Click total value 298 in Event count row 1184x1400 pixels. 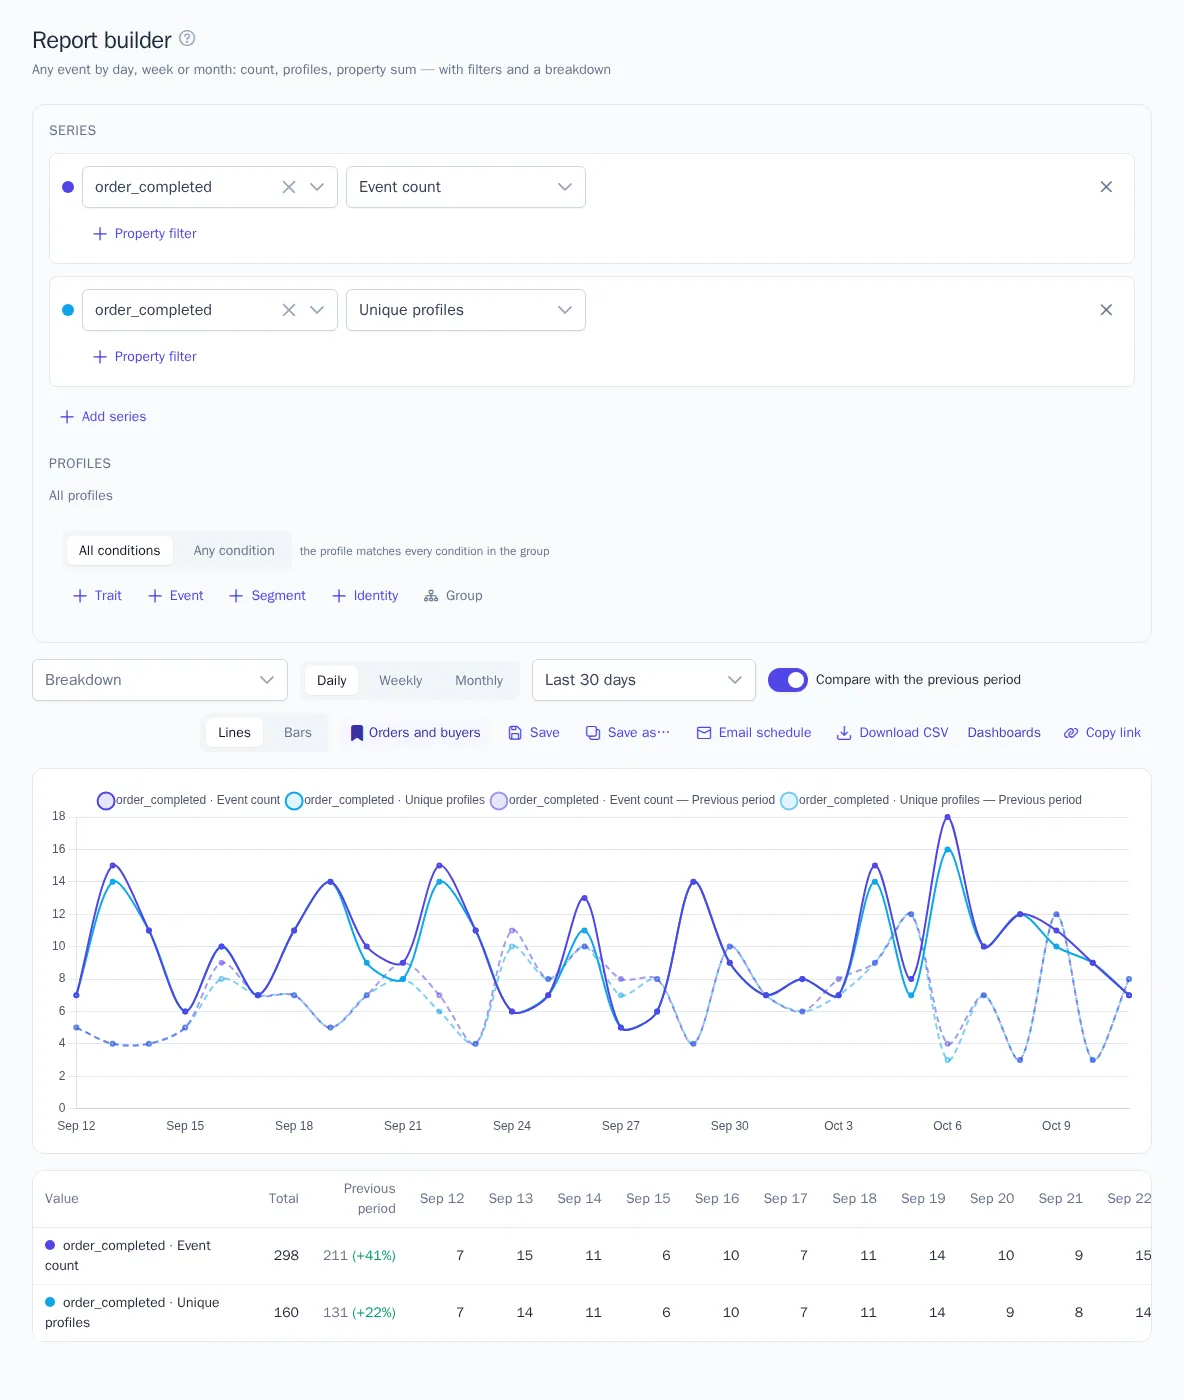(x=286, y=1256)
